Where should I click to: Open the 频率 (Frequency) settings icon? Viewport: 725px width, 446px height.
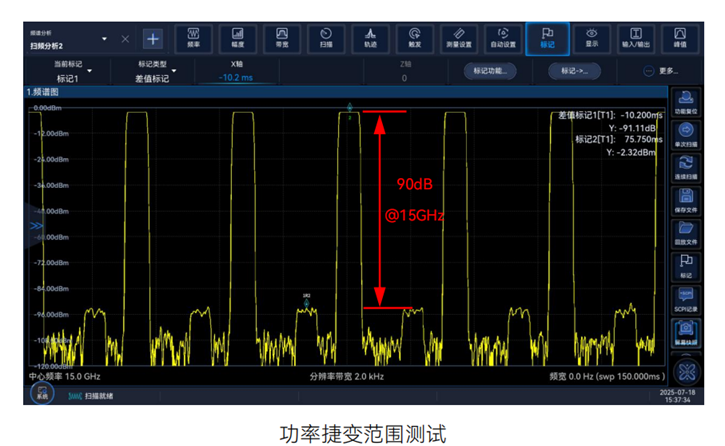point(193,38)
